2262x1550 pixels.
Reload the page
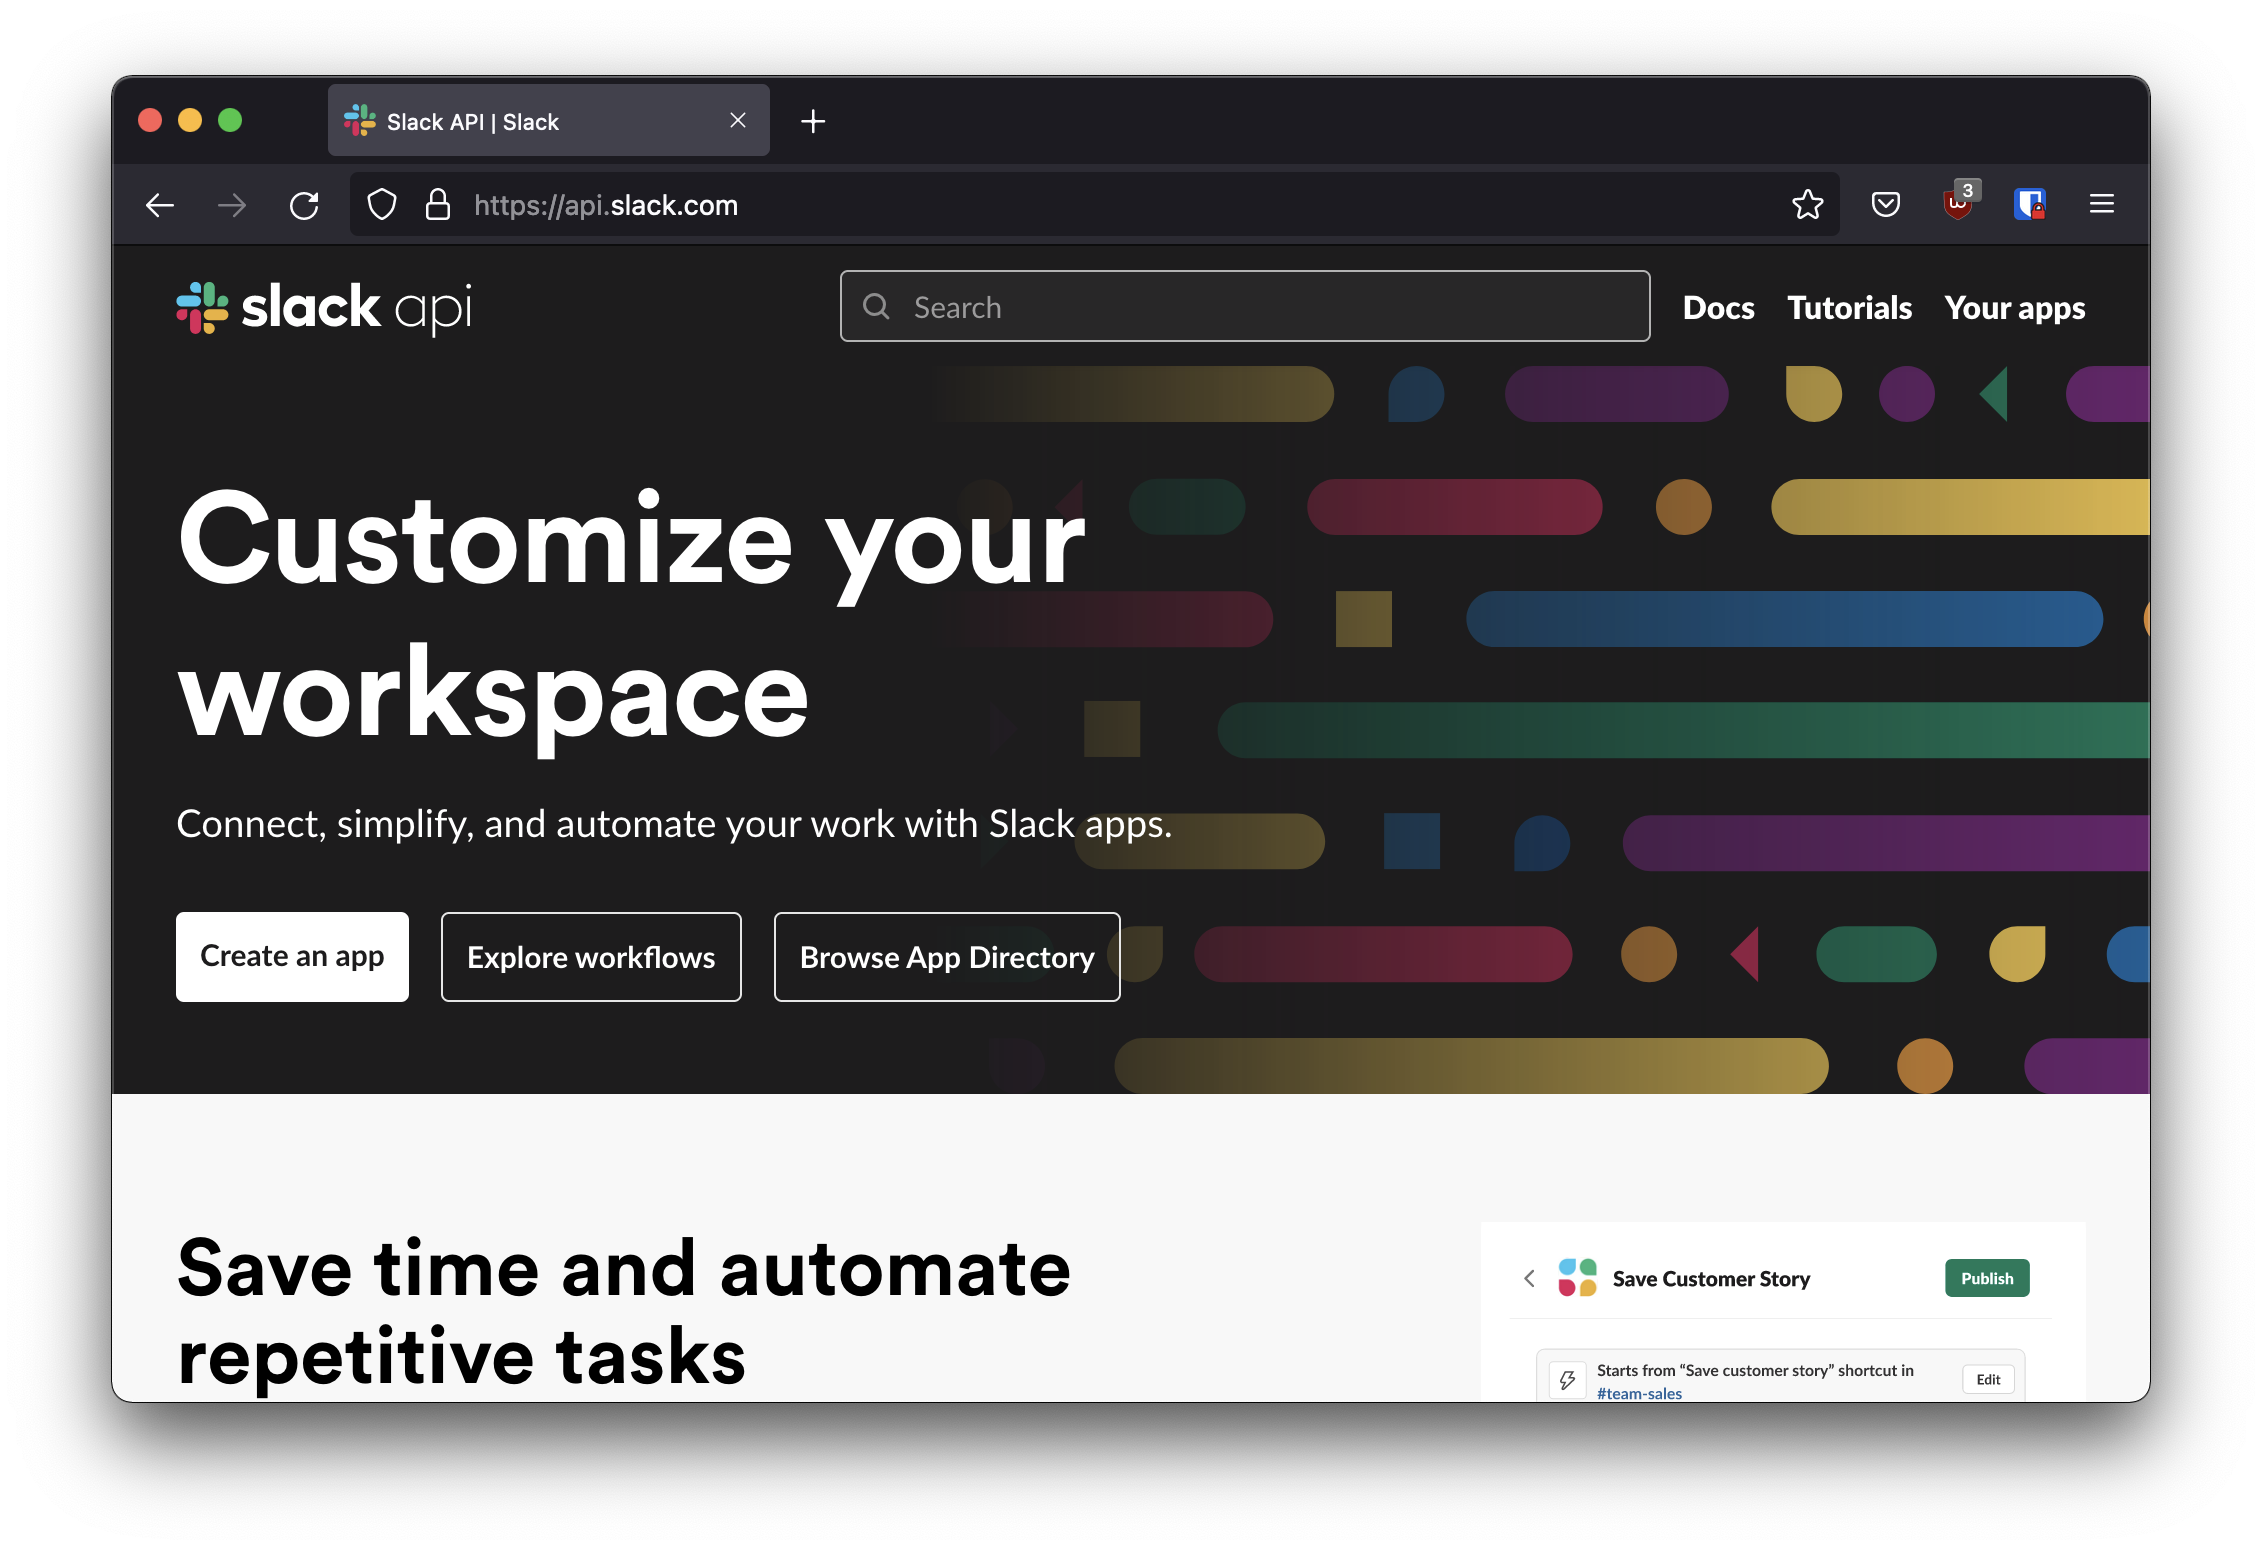(305, 204)
